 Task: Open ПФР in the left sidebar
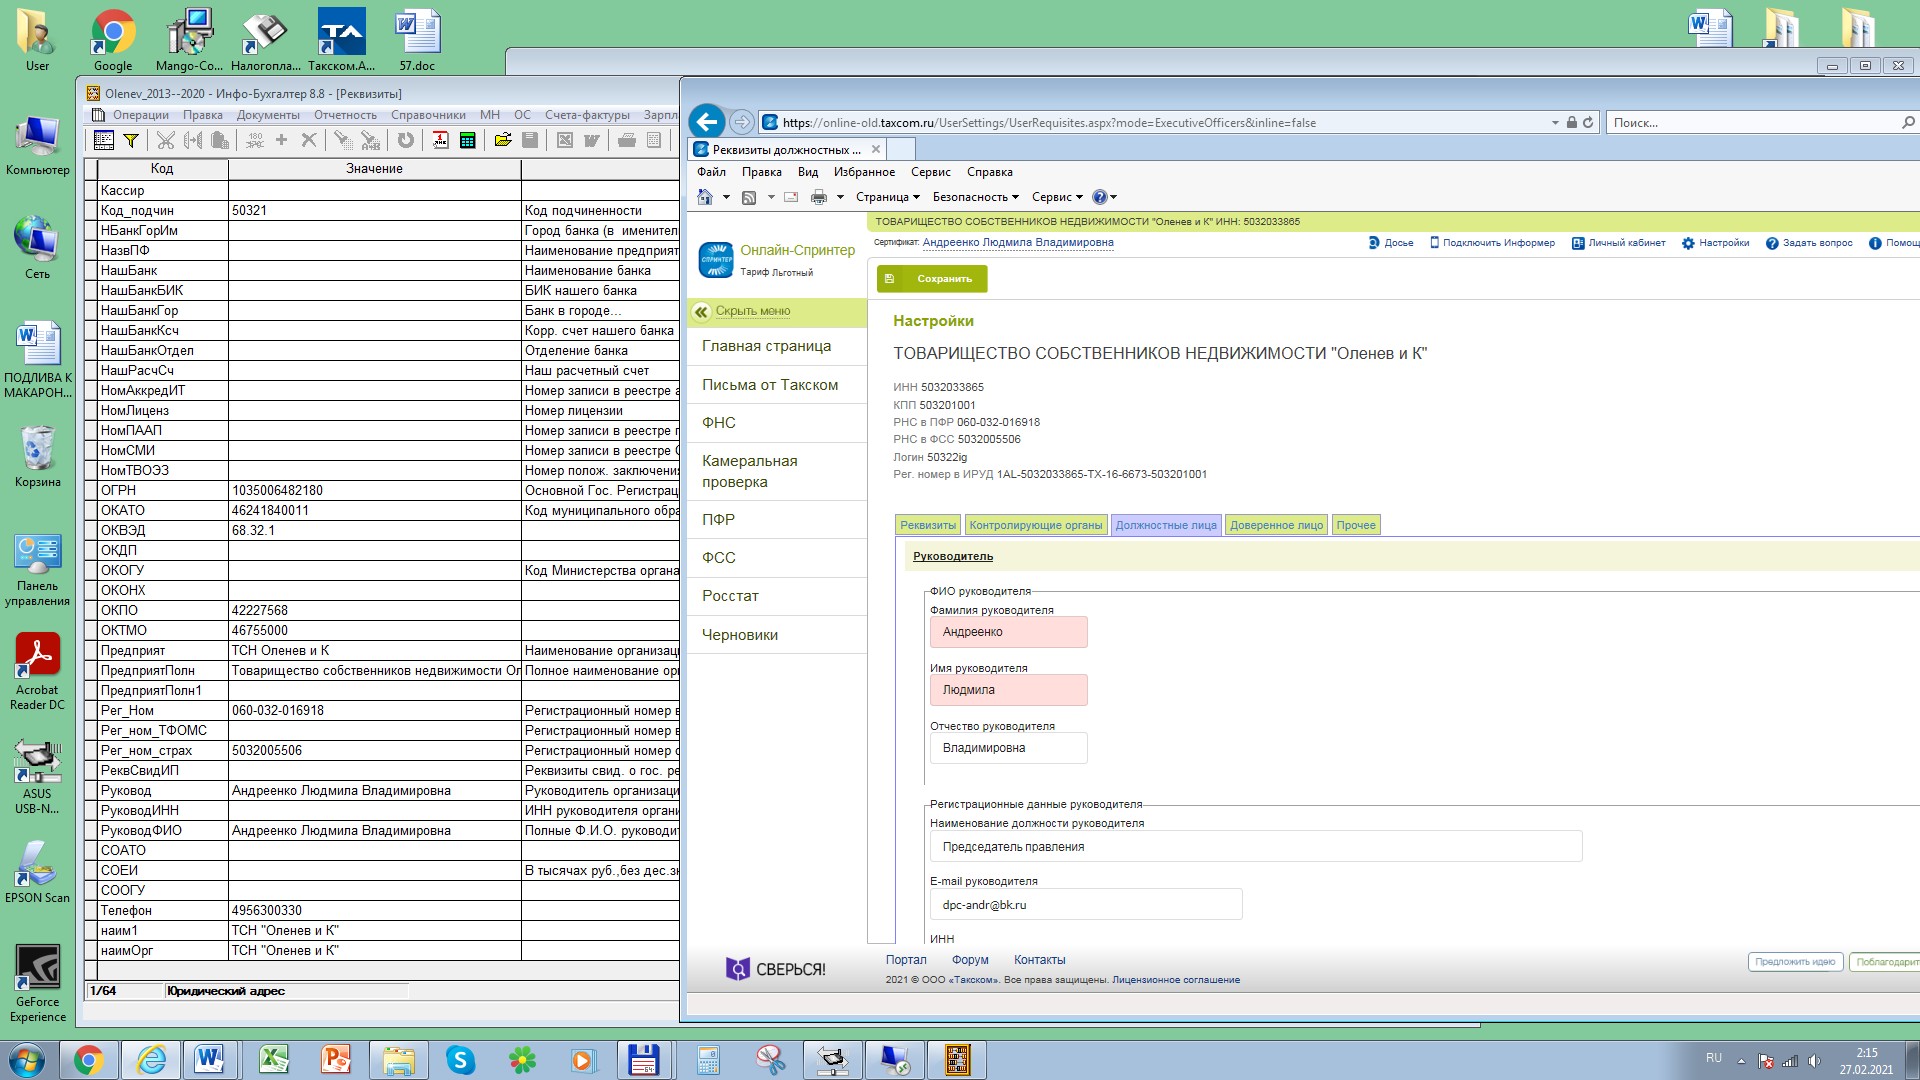coord(777,520)
